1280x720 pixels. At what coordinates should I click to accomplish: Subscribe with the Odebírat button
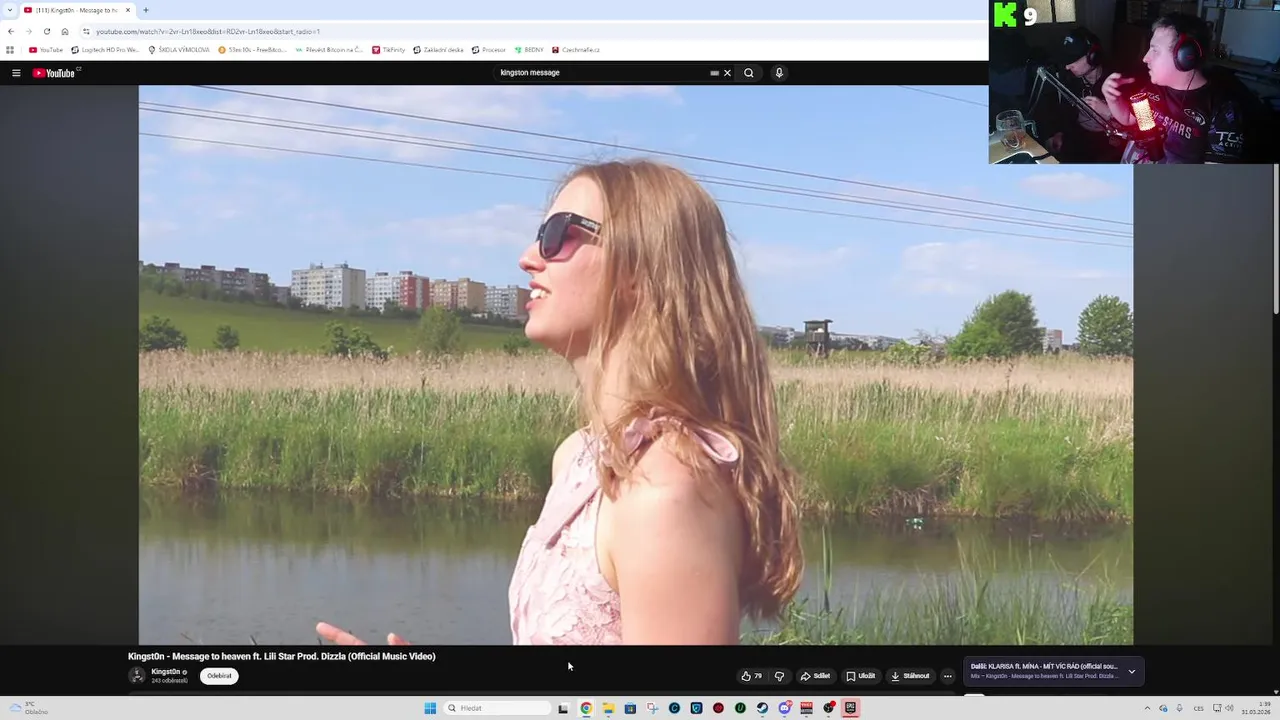219,676
